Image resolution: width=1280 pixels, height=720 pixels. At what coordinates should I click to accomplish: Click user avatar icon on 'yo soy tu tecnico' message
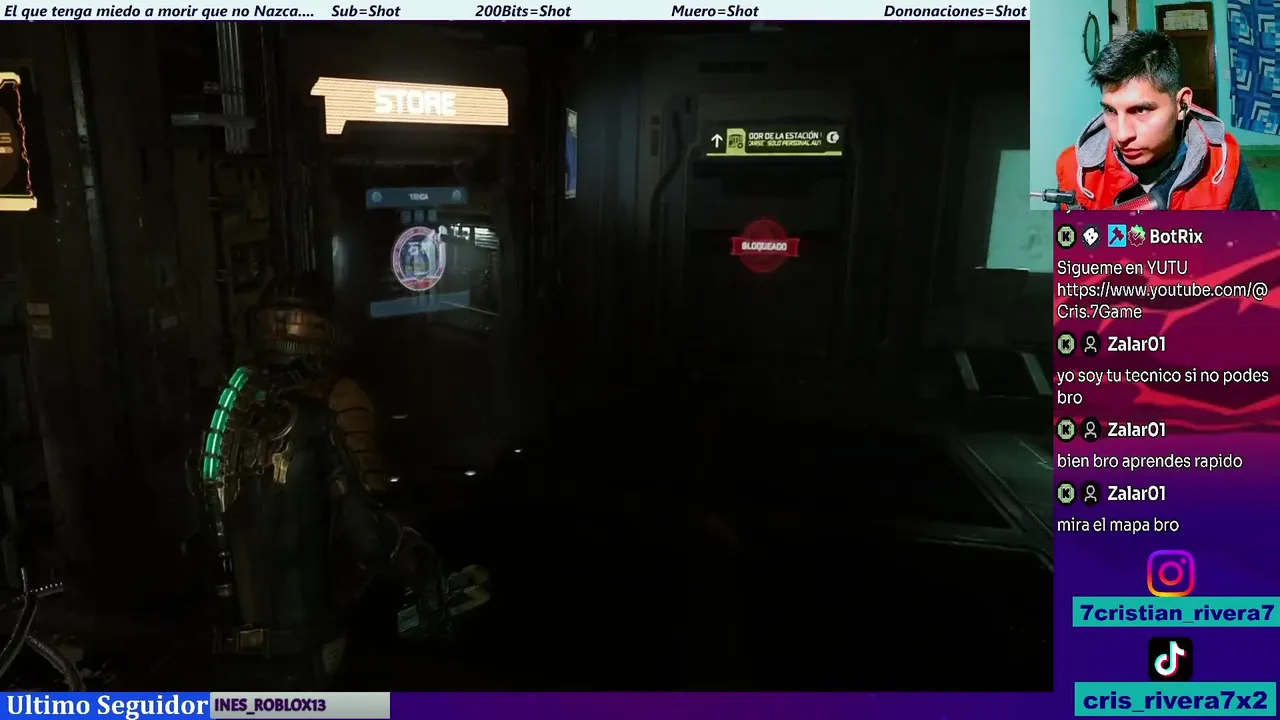[x=1091, y=344]
